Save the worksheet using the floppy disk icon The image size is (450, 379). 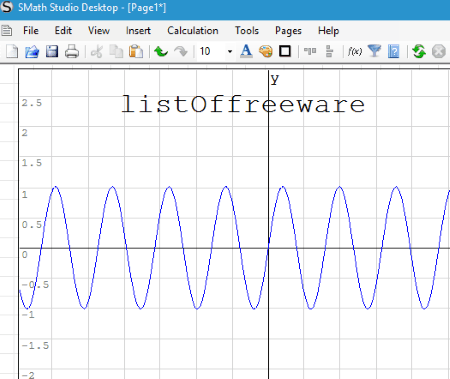click(x=52, y=52)
